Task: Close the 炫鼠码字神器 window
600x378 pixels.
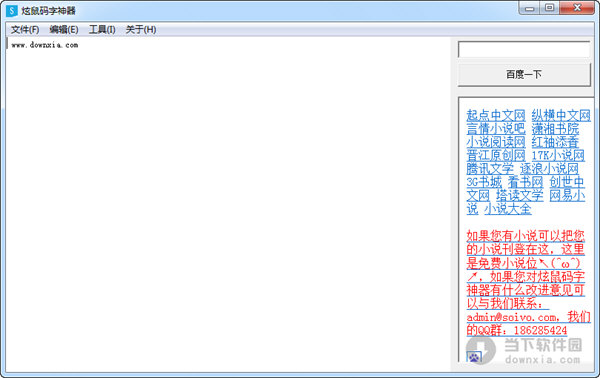Action: pos(577,8)
